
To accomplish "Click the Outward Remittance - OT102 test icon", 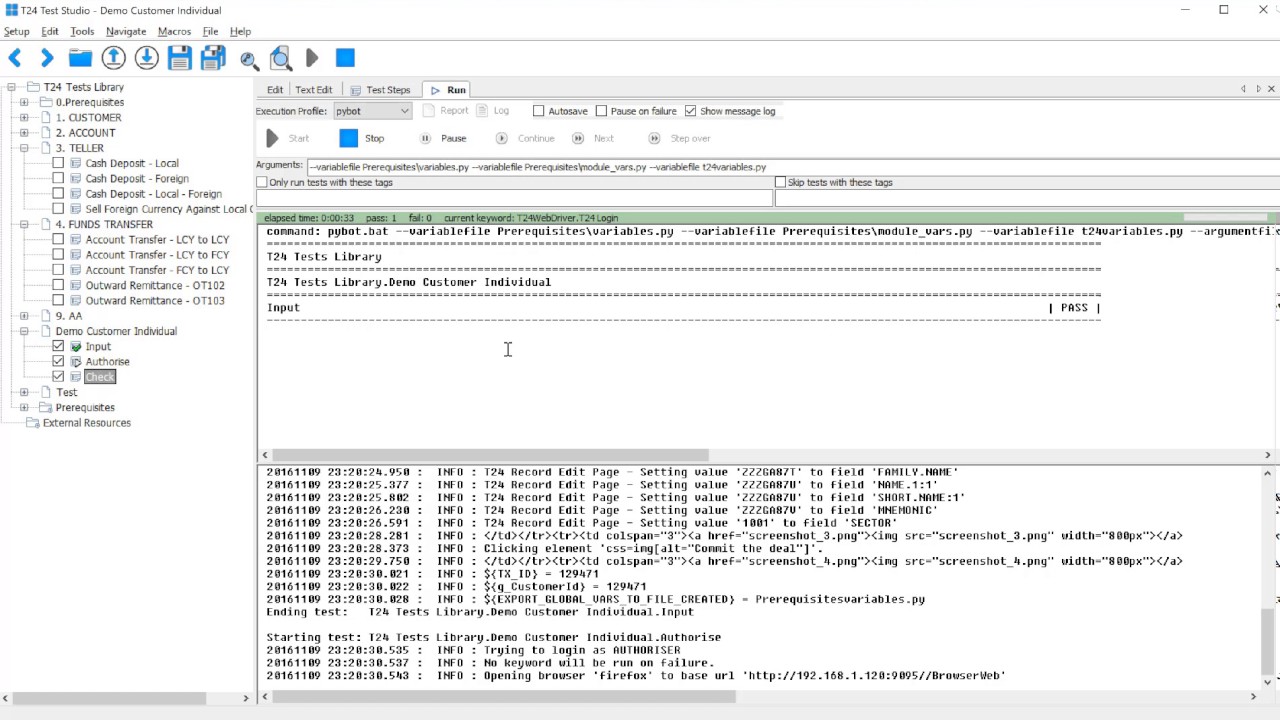I will pos(76,286).
